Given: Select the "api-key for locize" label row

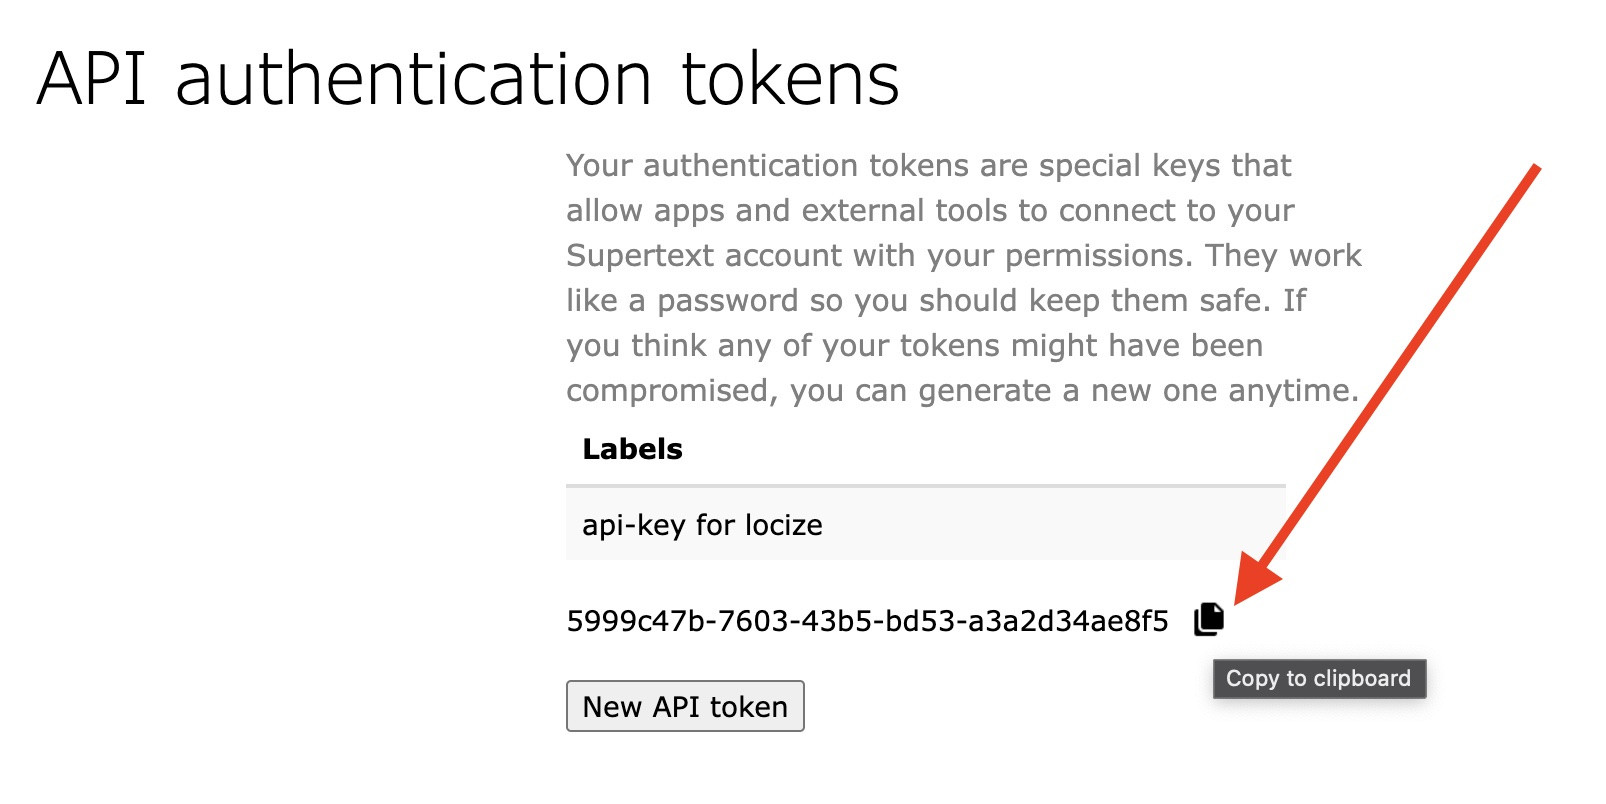Looking at the screenshot, I should (x=925, y=525).
